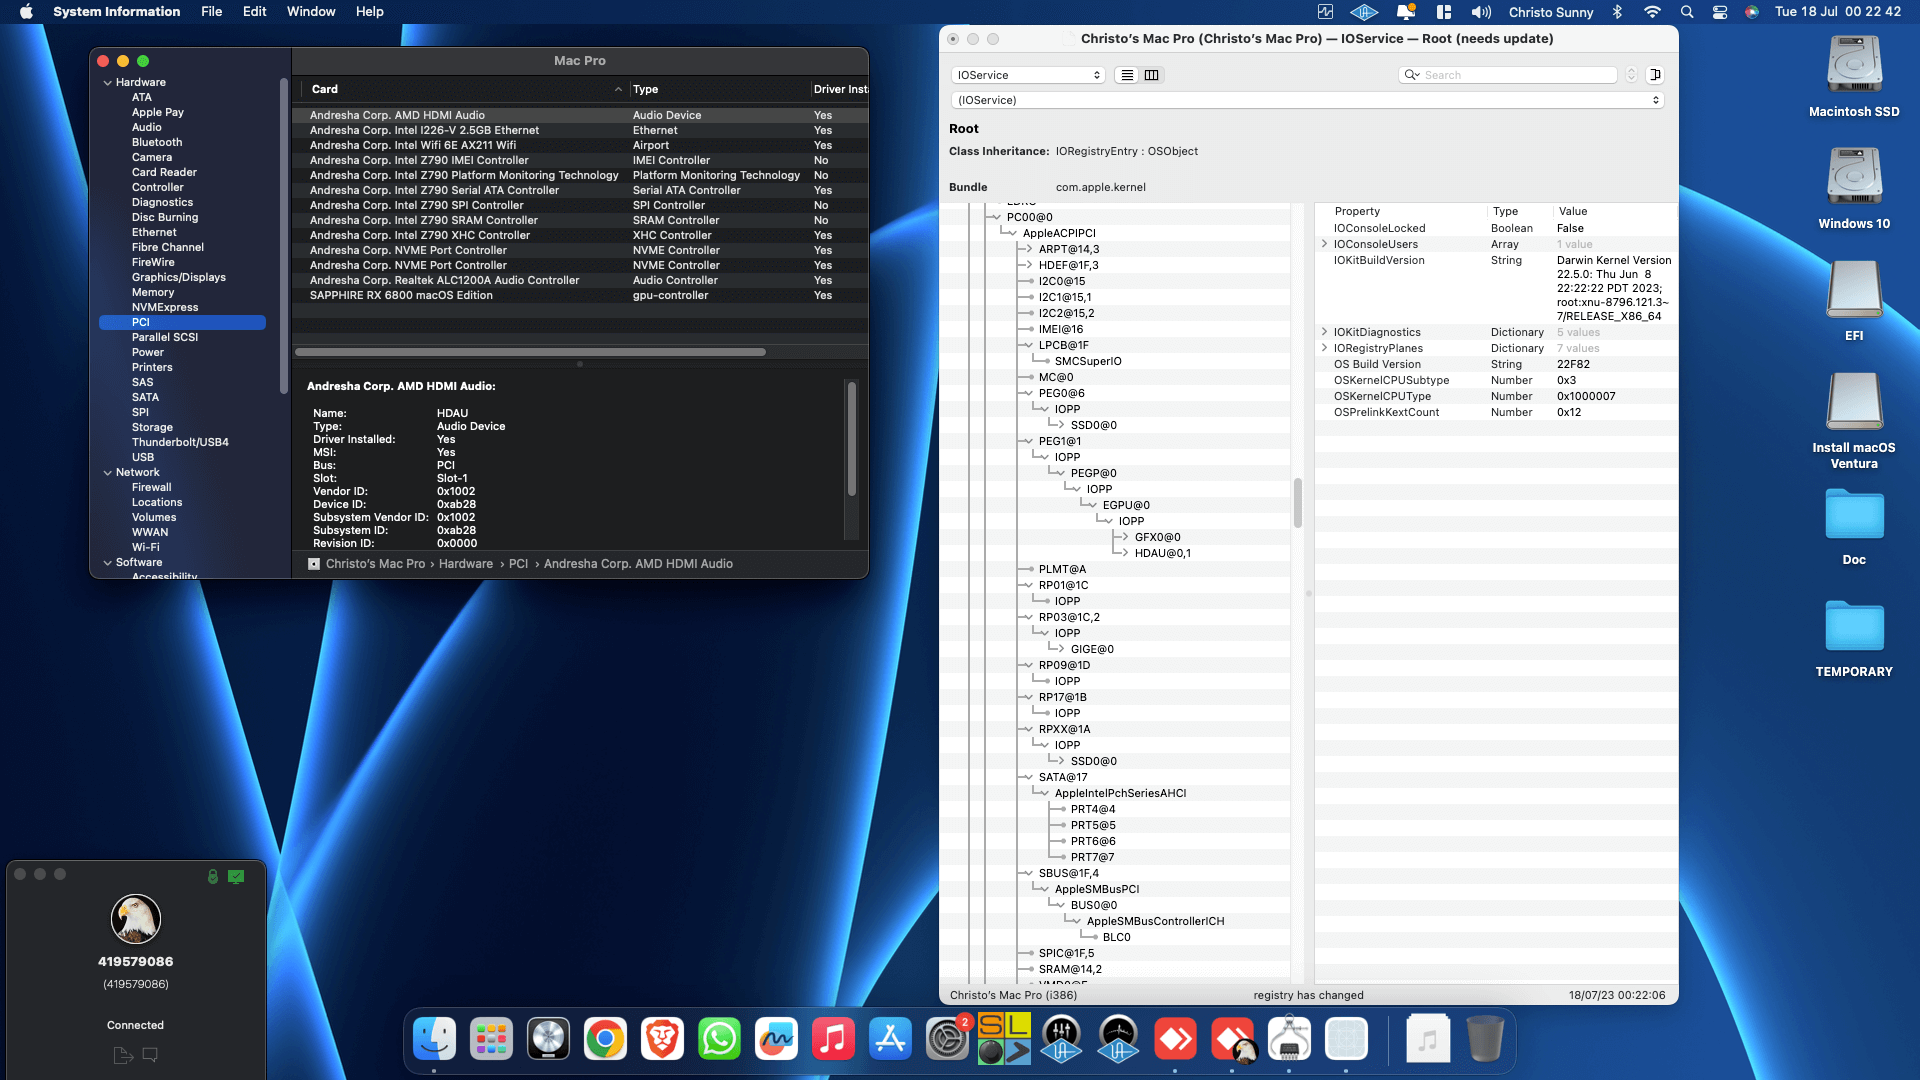Open the Apple menu
The height and width of the screenshot is (1080, 1920).
(27, 12)
